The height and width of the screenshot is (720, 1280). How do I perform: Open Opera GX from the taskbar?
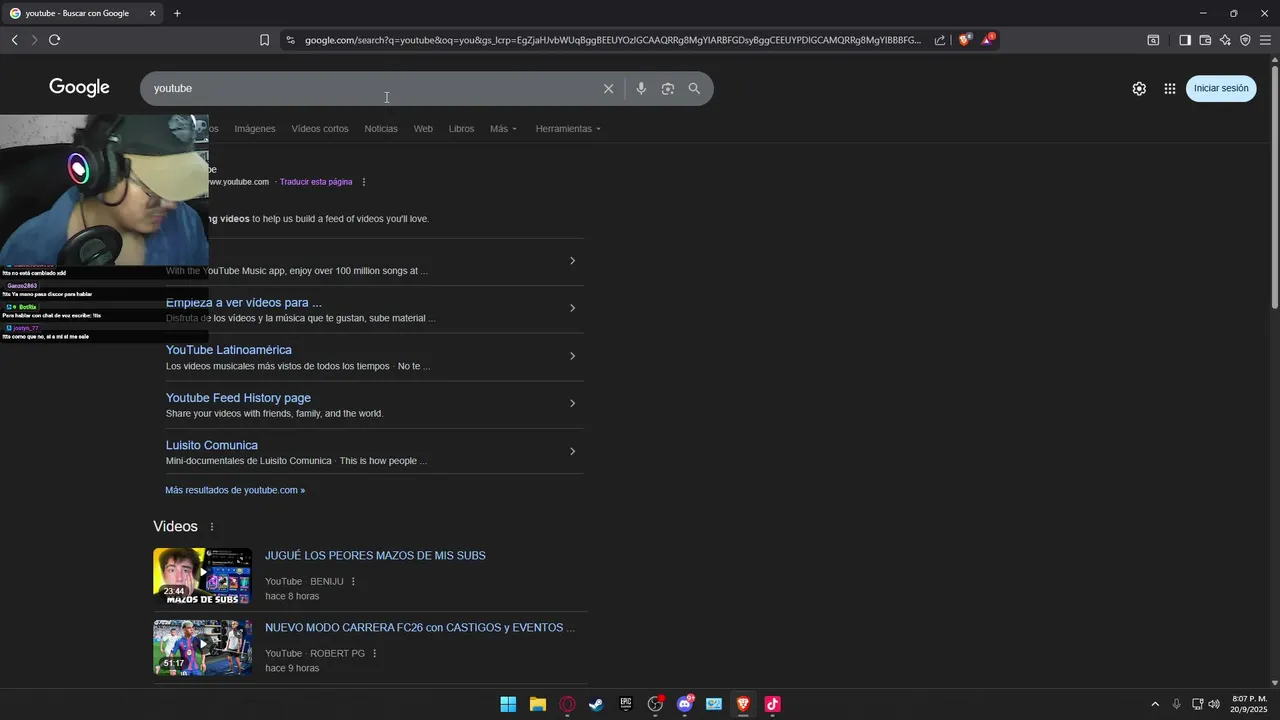[567, 704]
